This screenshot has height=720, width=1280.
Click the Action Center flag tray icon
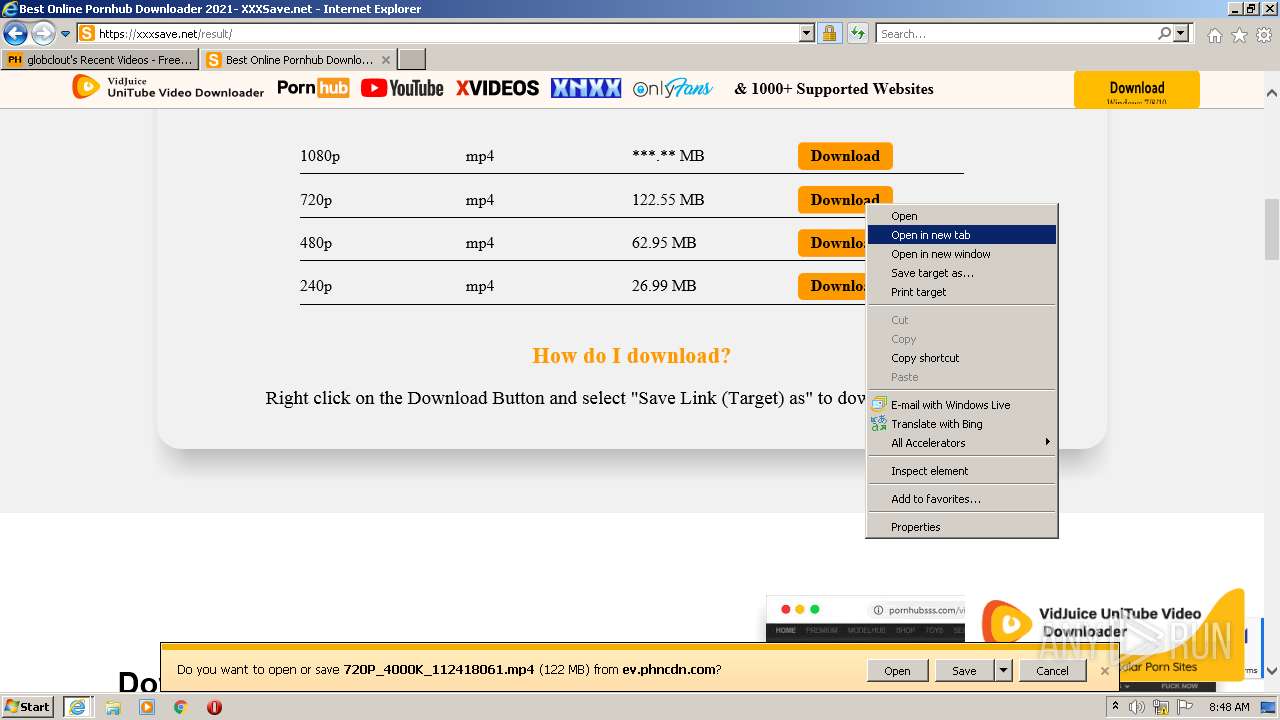1183,707
